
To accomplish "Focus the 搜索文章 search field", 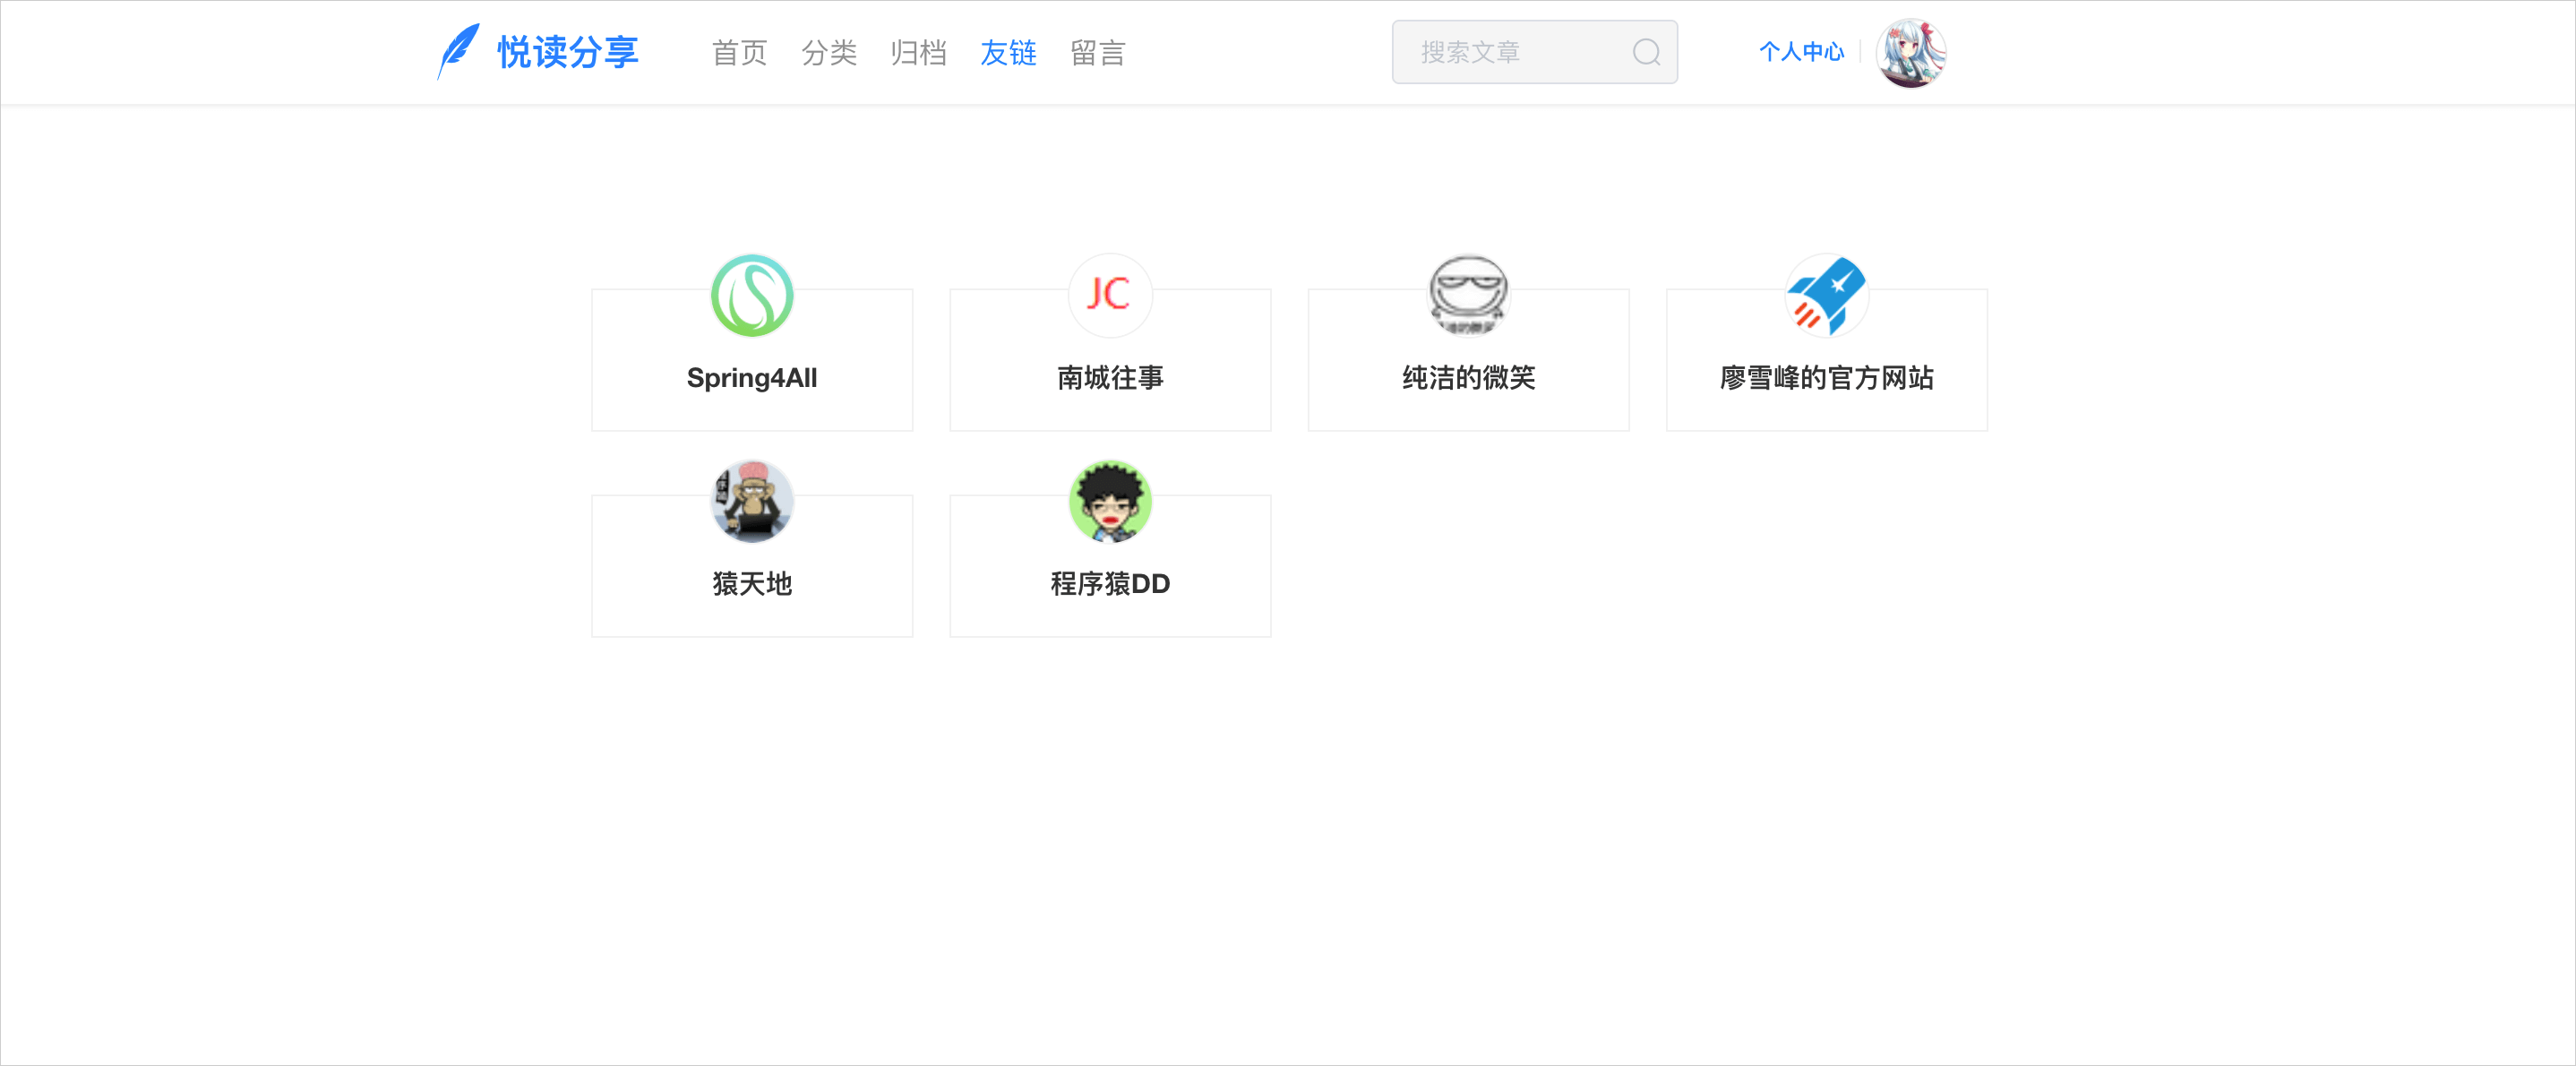I will click(x=1510, y=52).
